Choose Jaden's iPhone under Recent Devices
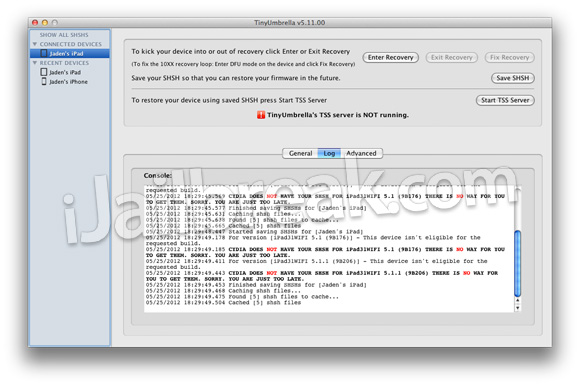The image size is (580, 386). point(68,82)
